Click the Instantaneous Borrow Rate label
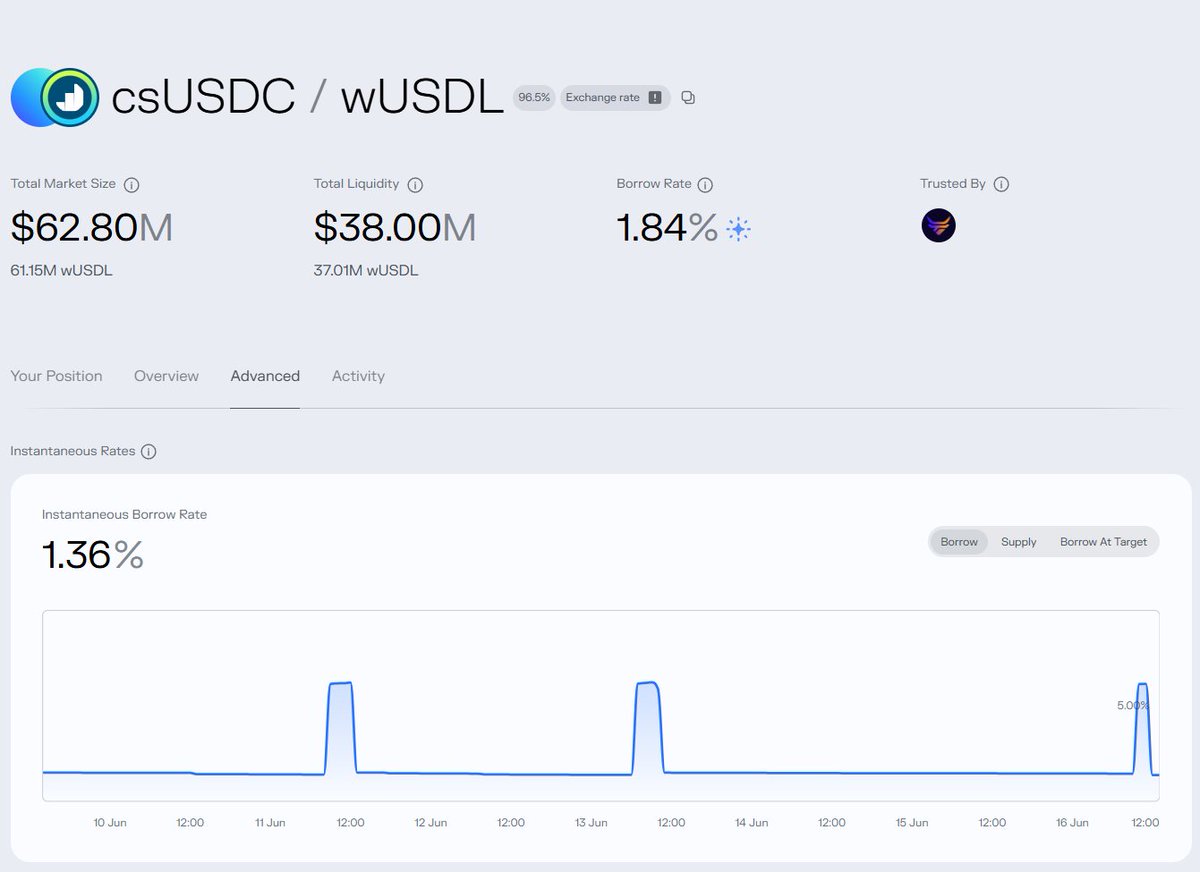The image size is (1200, 872). [x=124, y=514]
